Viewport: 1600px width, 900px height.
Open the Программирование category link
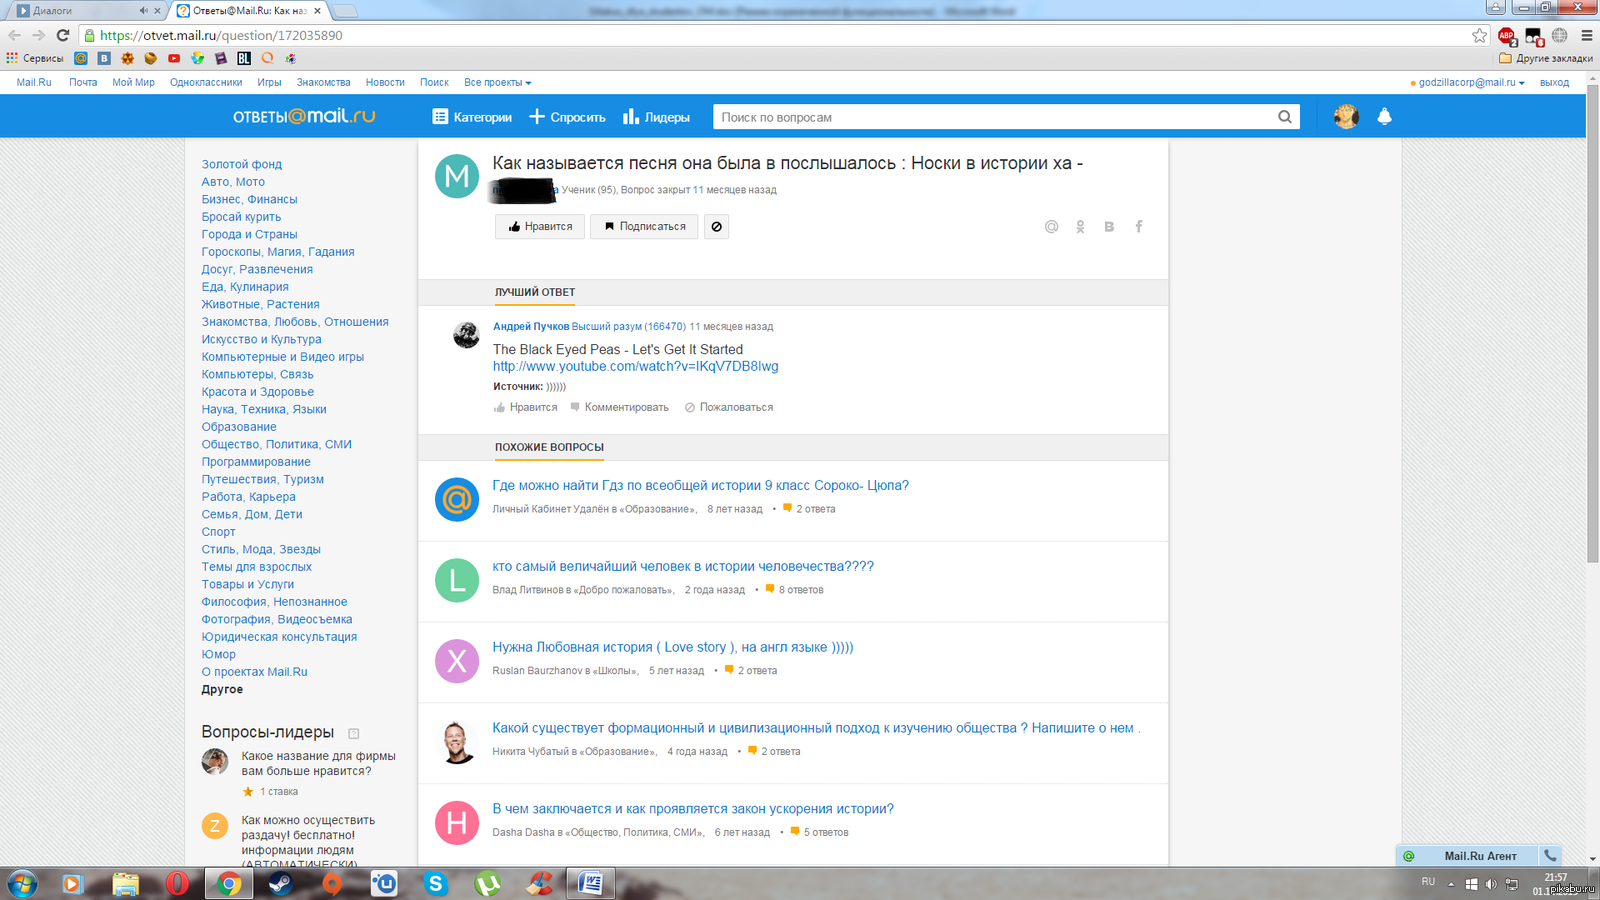click(256, 462)
